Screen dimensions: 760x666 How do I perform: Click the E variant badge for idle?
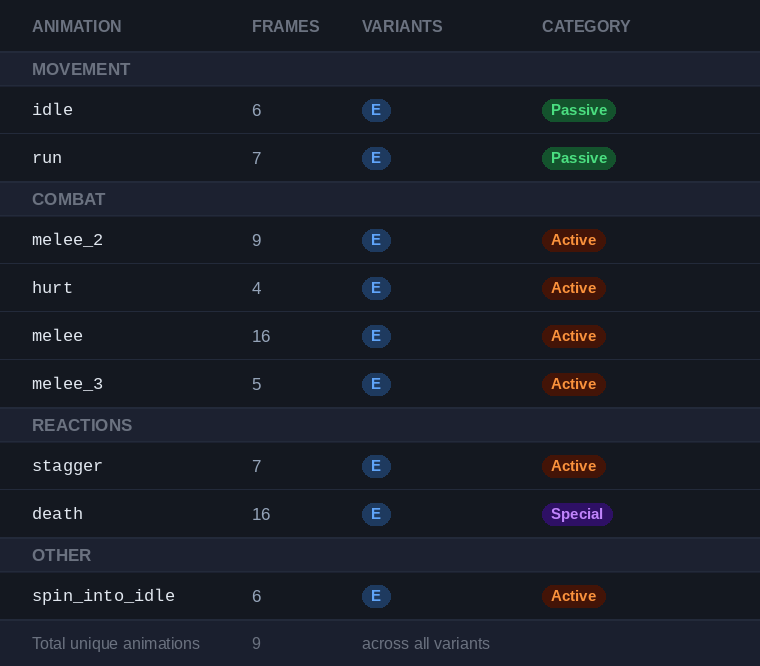point(376,110)
